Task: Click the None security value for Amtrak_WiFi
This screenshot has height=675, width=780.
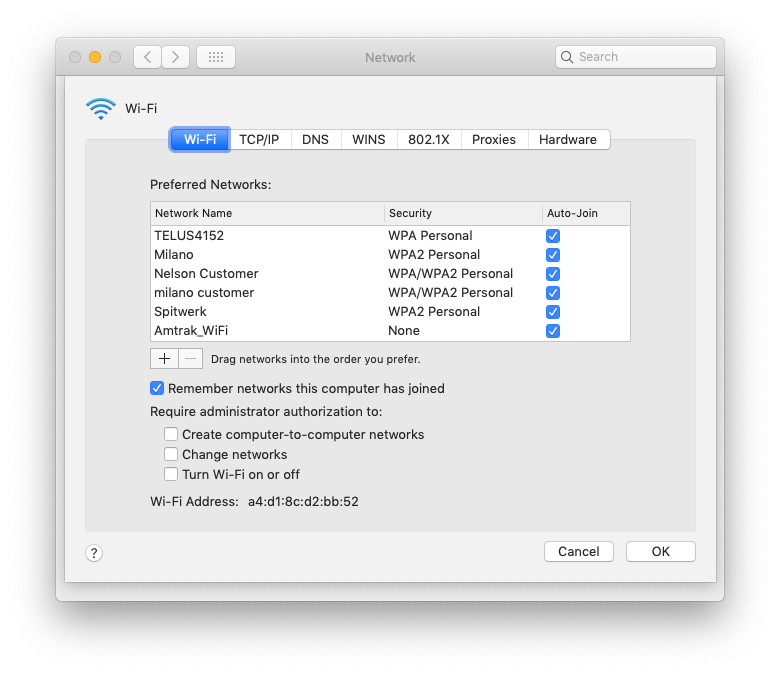Action: tap(404, 331)
